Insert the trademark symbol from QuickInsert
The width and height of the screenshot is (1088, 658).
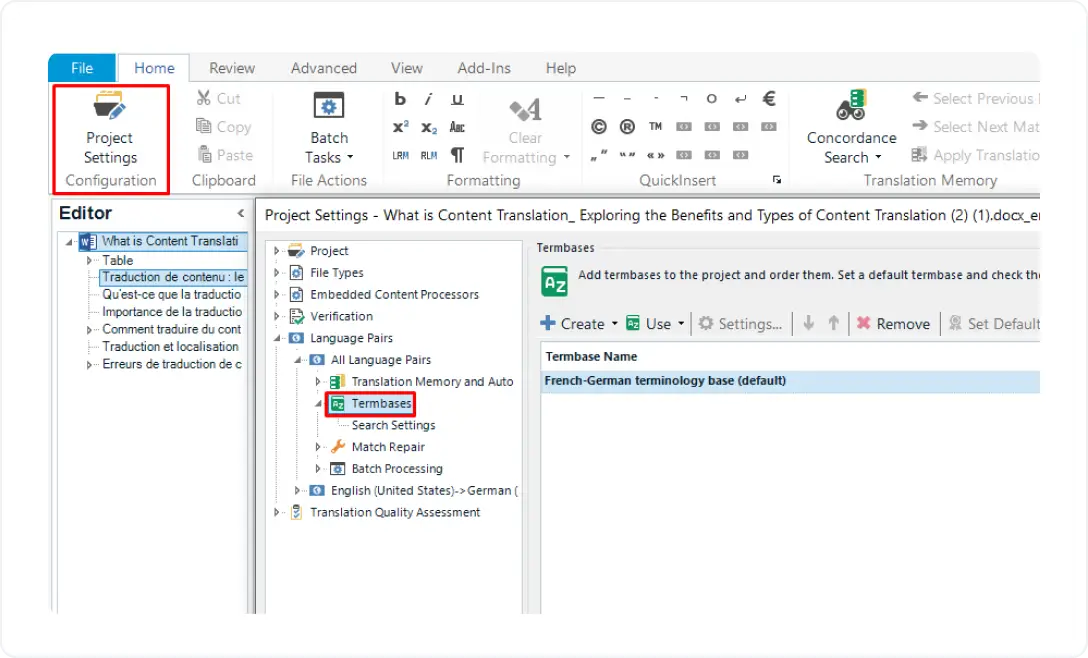click(x=655, y=125)
